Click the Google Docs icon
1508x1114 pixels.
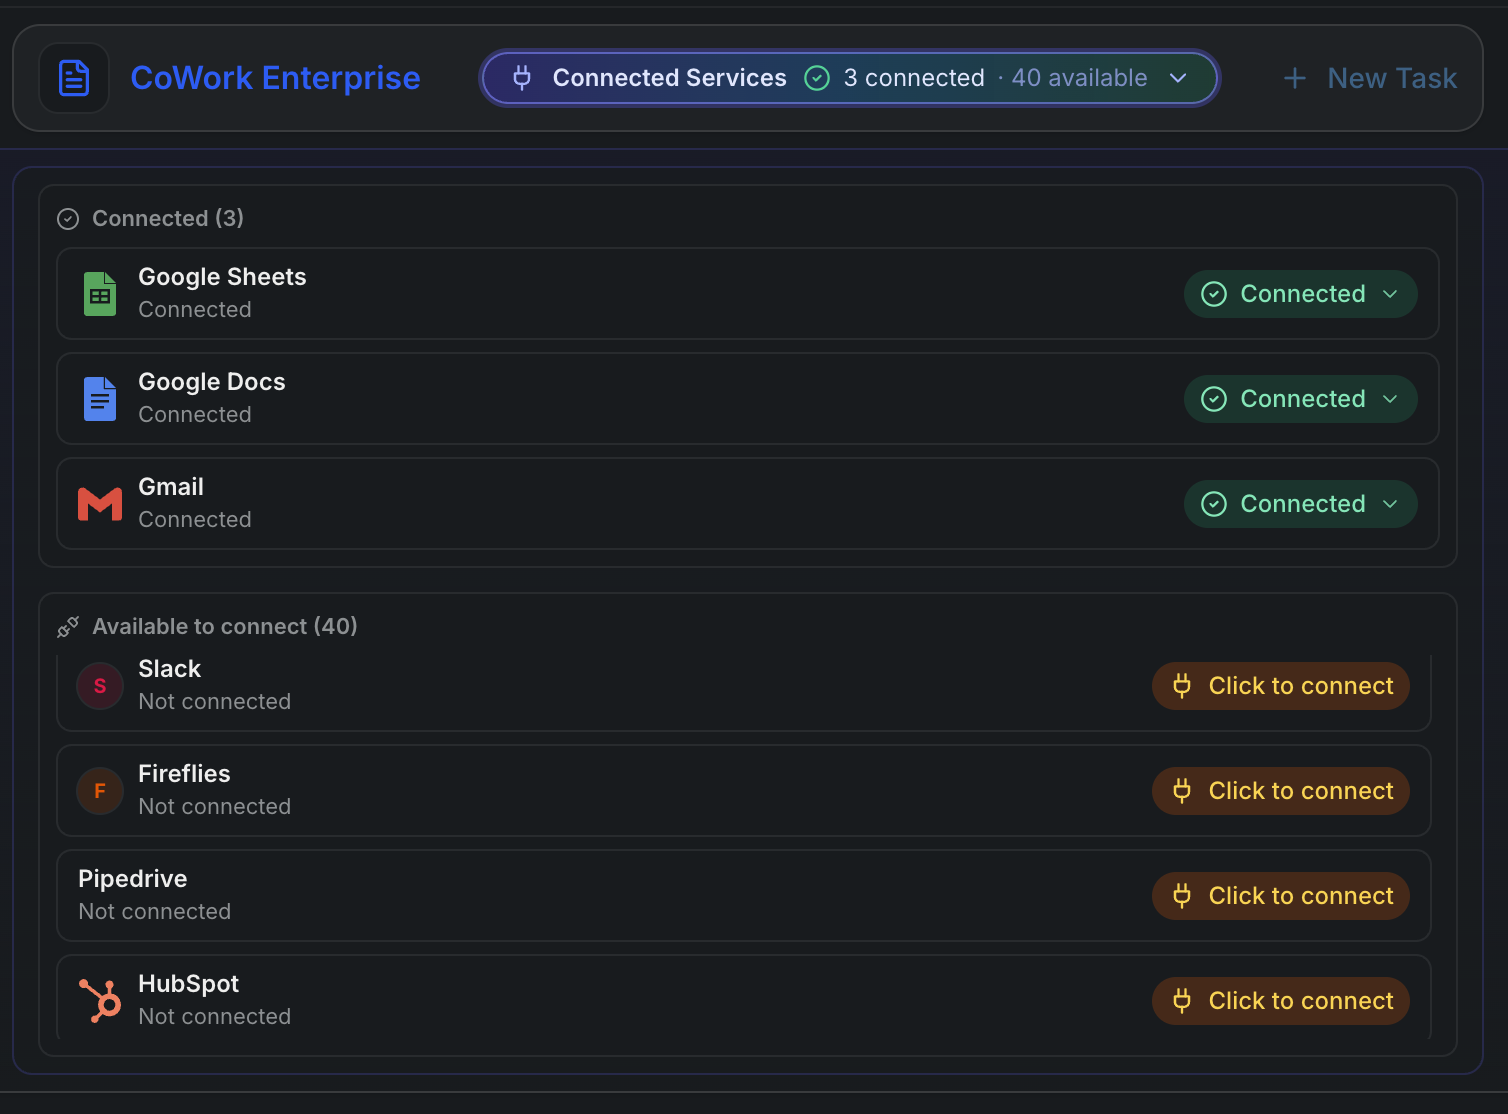point(100,399)
